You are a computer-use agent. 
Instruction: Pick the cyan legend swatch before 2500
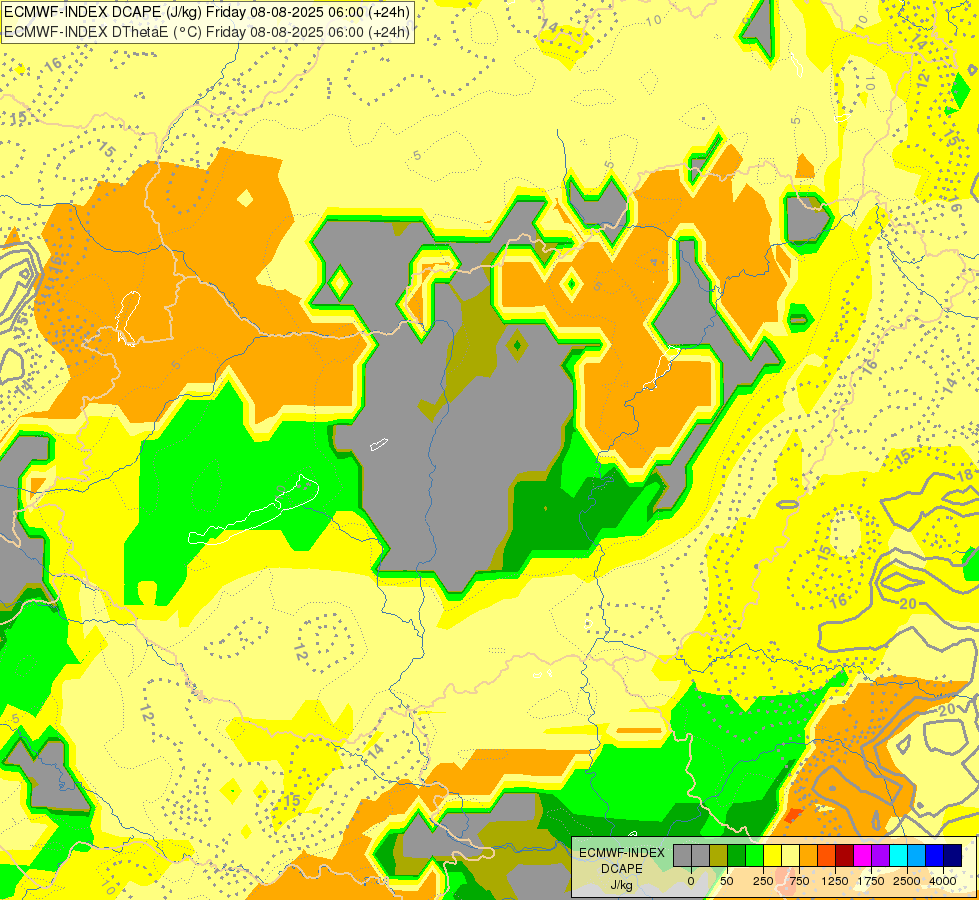click(x=898, y=855)
